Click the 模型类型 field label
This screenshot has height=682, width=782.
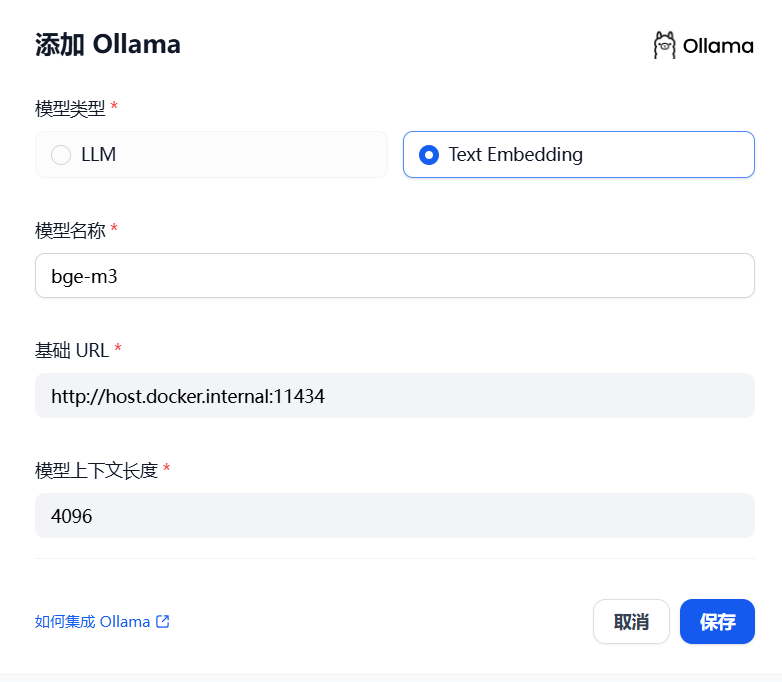(x=70, y=109)
